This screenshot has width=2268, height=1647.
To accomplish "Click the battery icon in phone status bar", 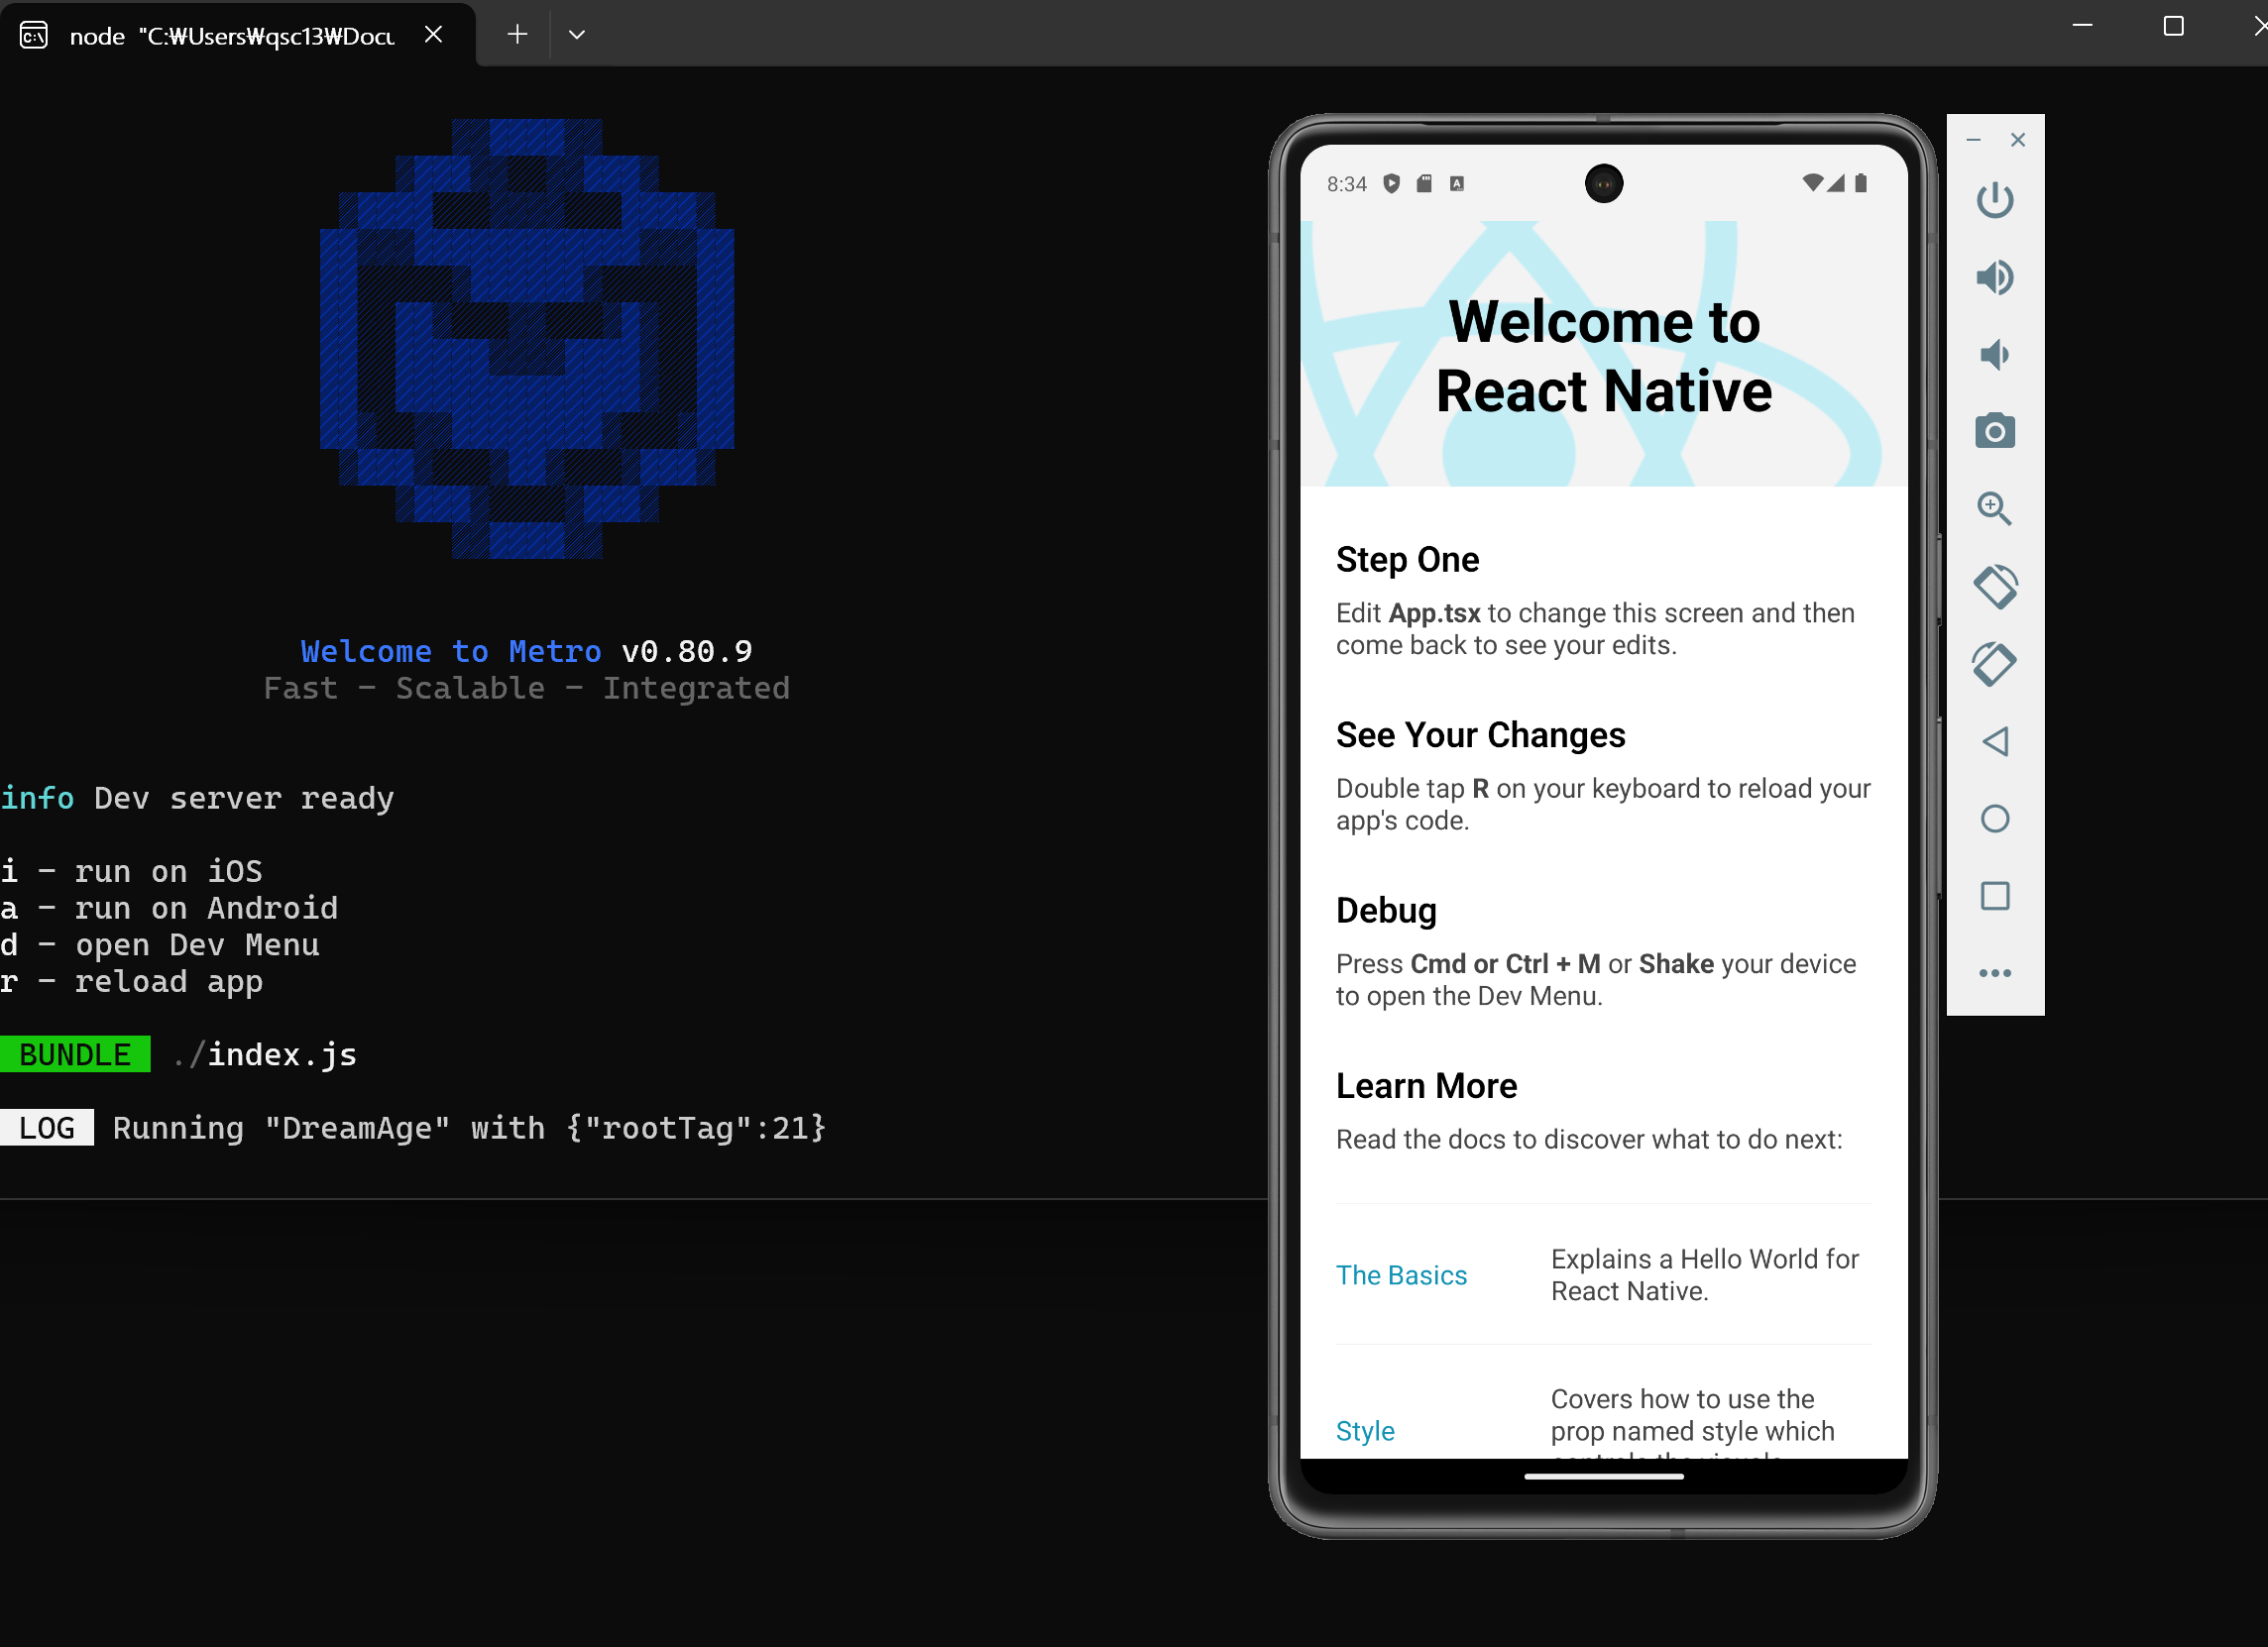I will [1860, 183].
